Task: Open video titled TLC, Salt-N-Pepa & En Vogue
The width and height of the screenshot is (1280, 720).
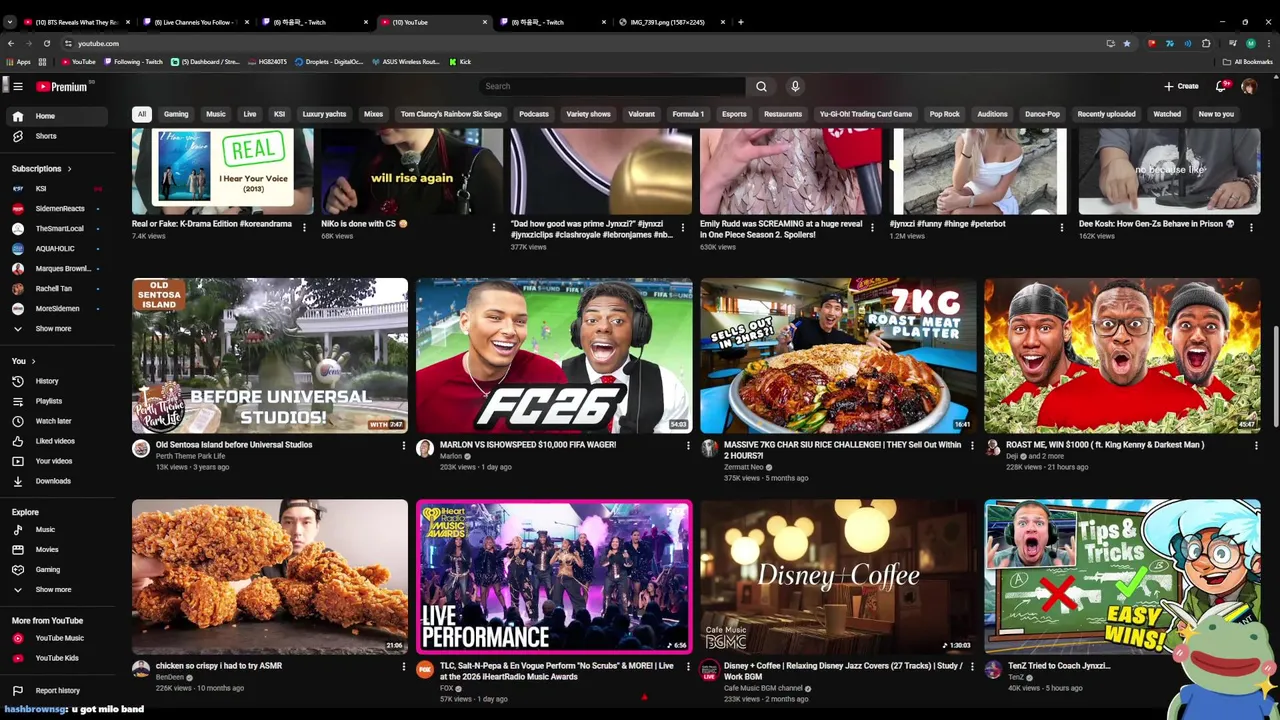Action: click(557, 671)
